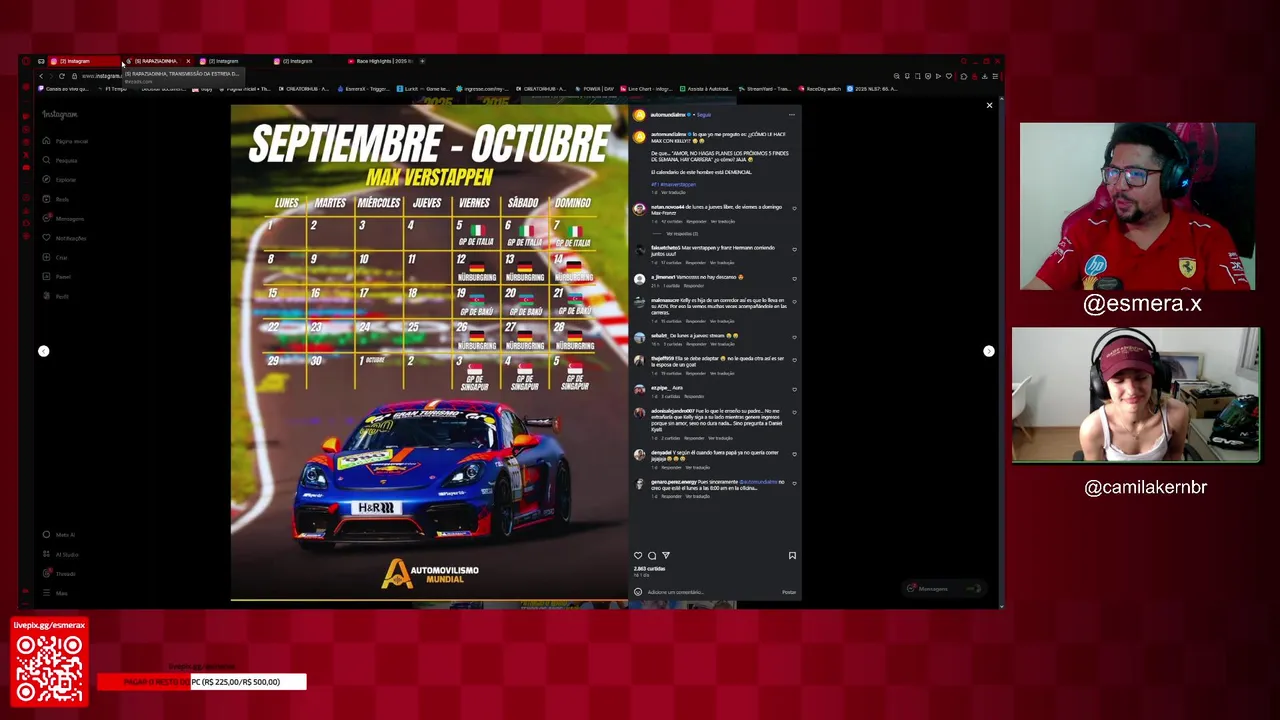Like a_jimenezr's comment heart
The width and height of the screenshot is (1280, 720).
(794, 279)
